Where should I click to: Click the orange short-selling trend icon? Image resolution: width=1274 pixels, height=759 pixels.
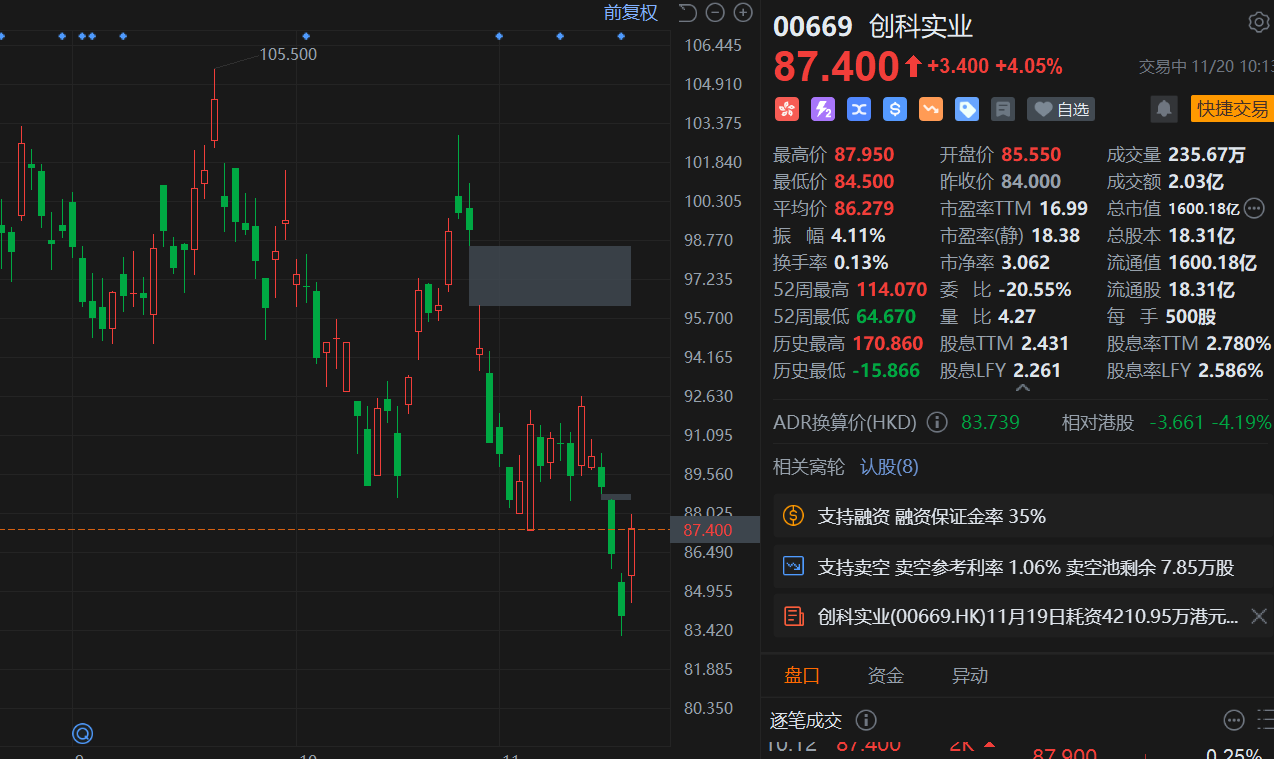[x=930, y=109]
